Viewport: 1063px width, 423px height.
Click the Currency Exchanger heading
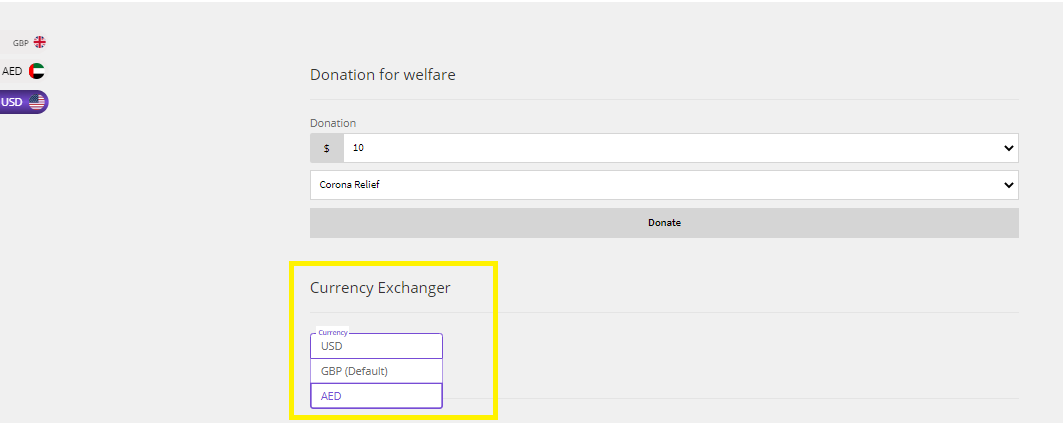click(x=380, y=288)
